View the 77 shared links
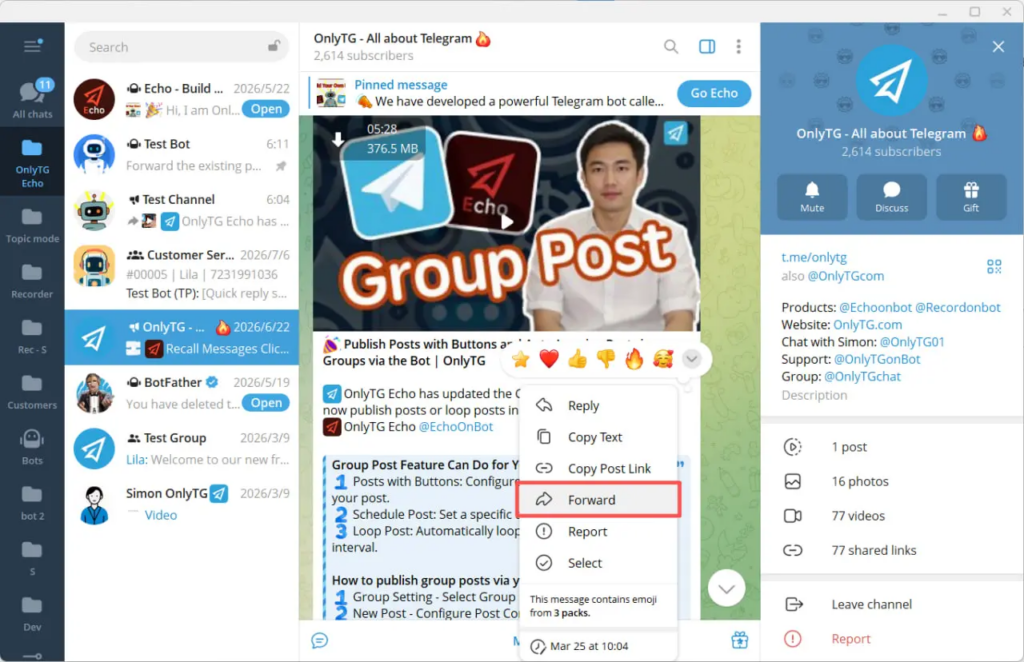 [892, 550]
